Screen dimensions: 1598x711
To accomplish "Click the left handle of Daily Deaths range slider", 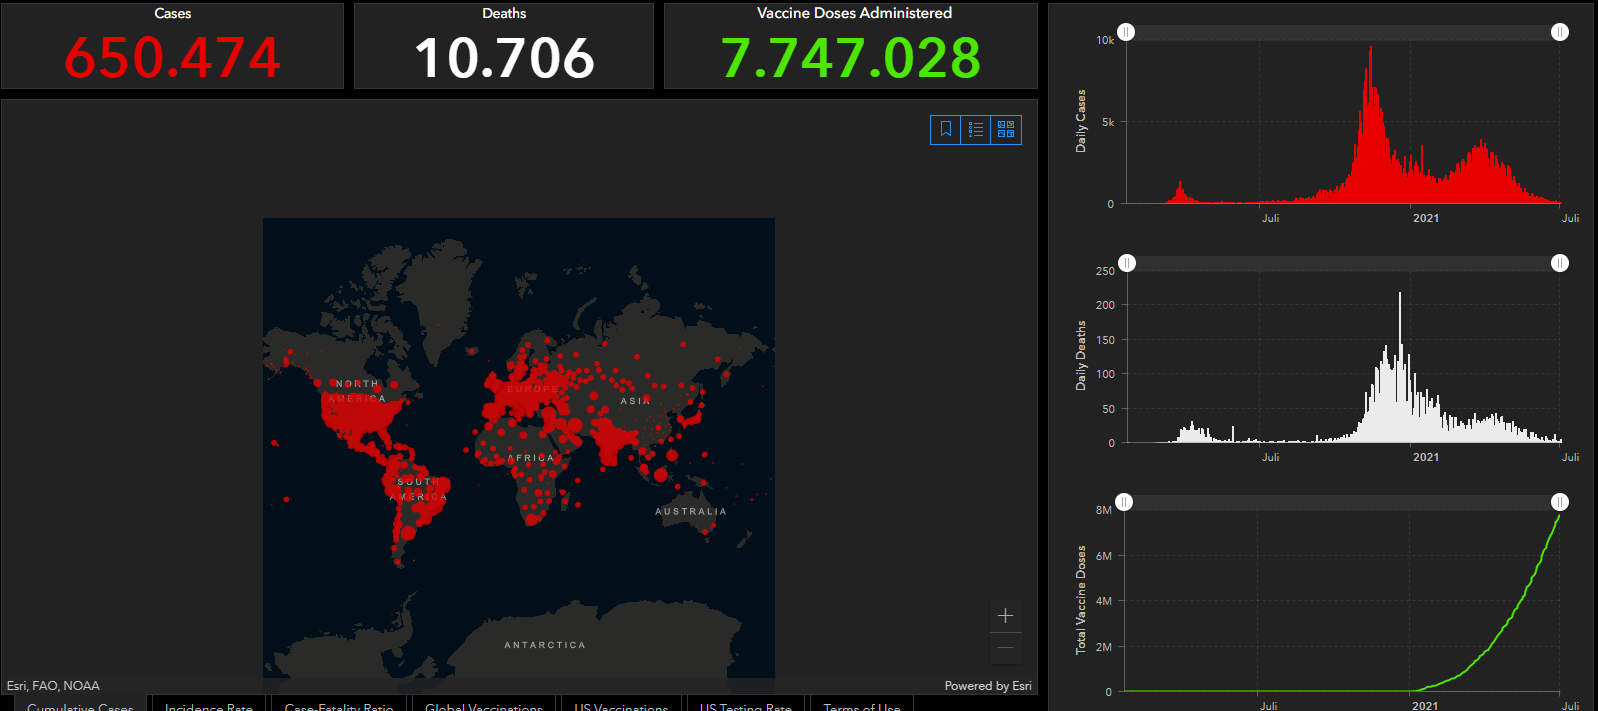I will pyautogui.click(x=1127, y=263).
